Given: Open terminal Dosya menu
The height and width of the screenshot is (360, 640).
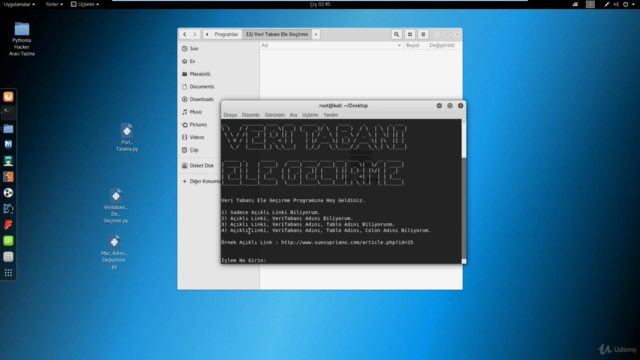Looking at the screenshot, I should tap(230, 115).
